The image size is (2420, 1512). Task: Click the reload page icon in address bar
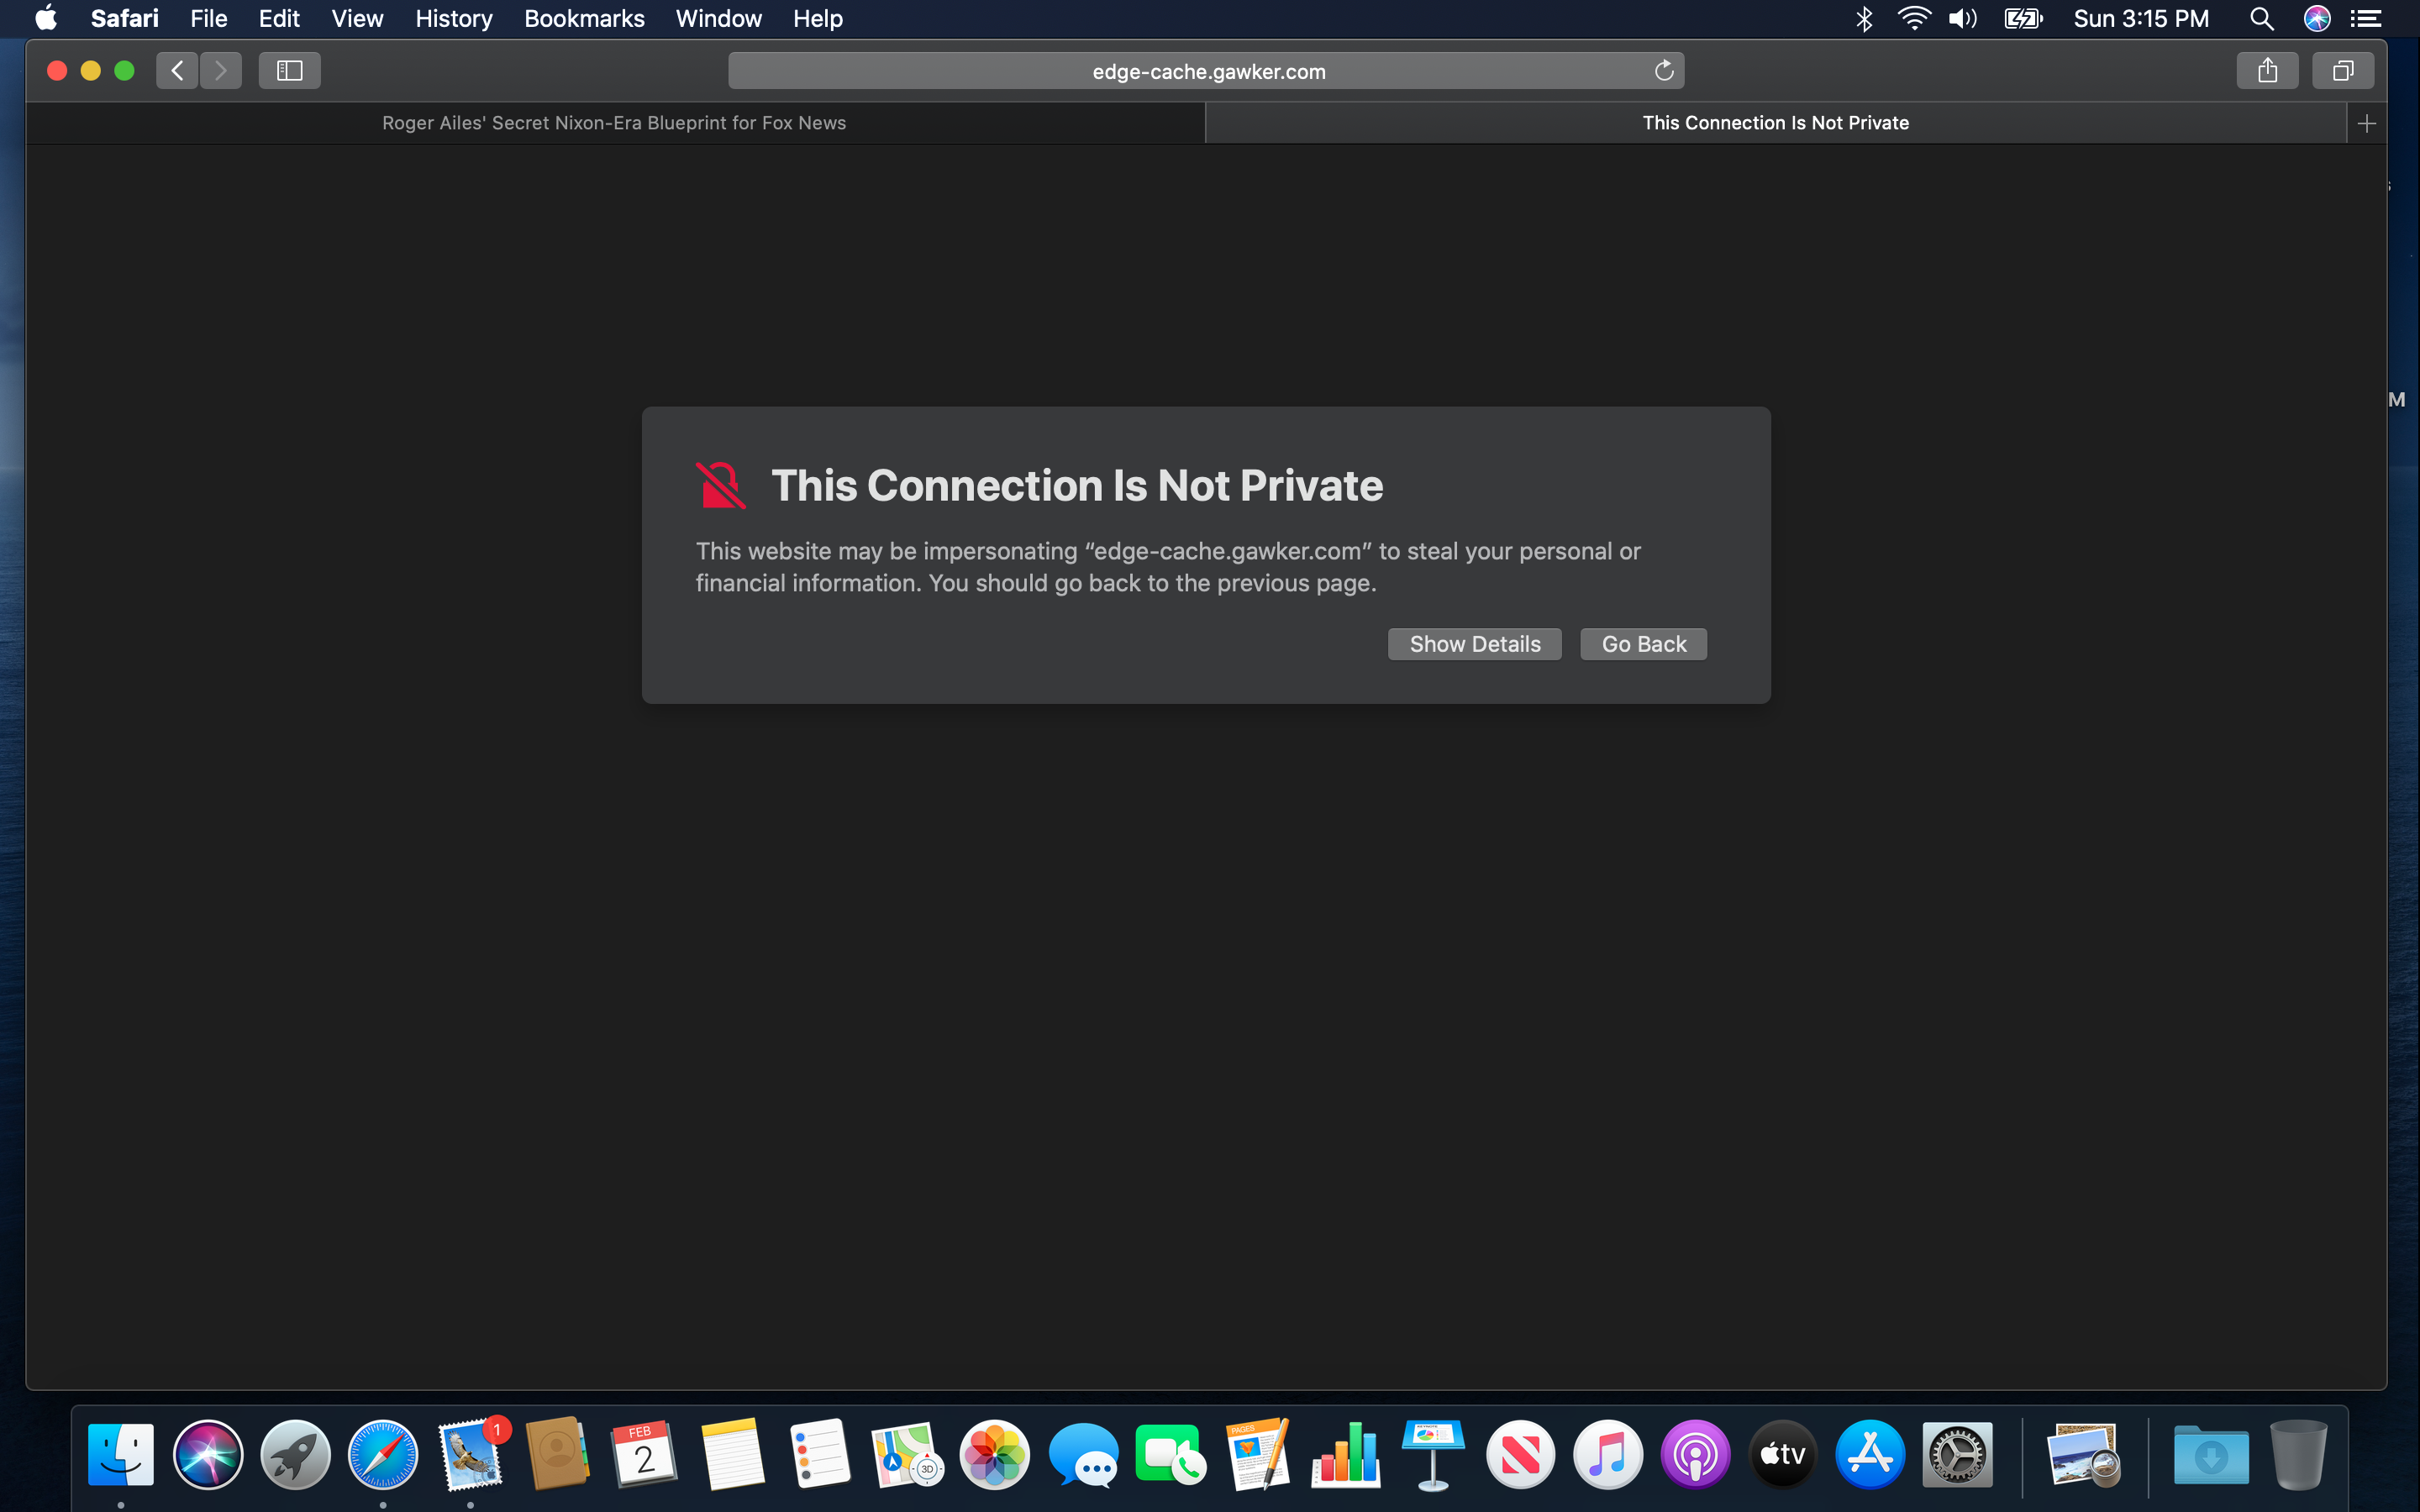click(x=1663, y=71)
